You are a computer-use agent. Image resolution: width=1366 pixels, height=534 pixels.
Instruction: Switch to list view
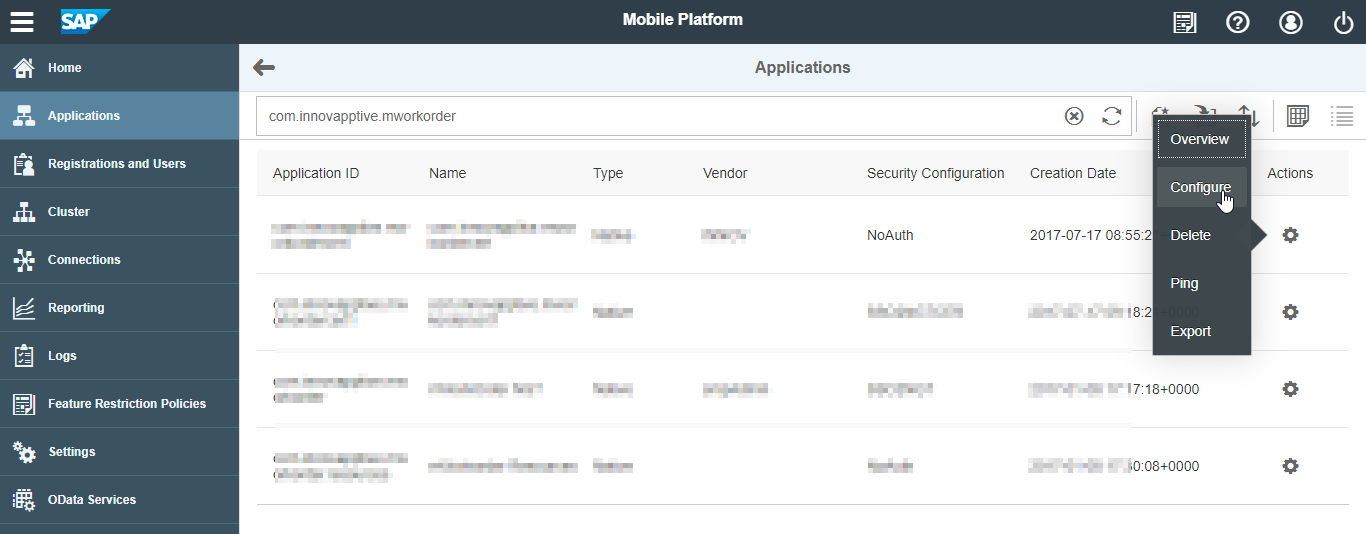click(x=1341, y=116)
